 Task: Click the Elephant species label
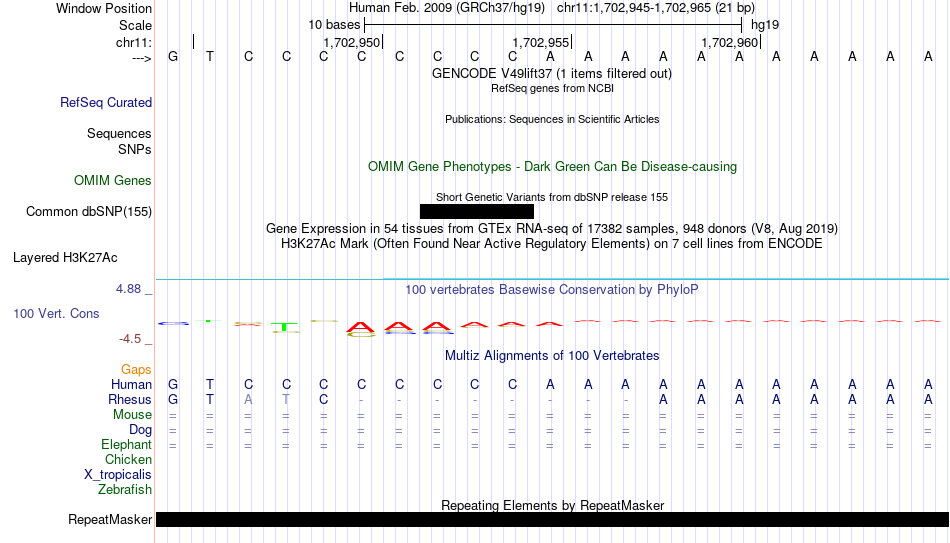(127, 445)
